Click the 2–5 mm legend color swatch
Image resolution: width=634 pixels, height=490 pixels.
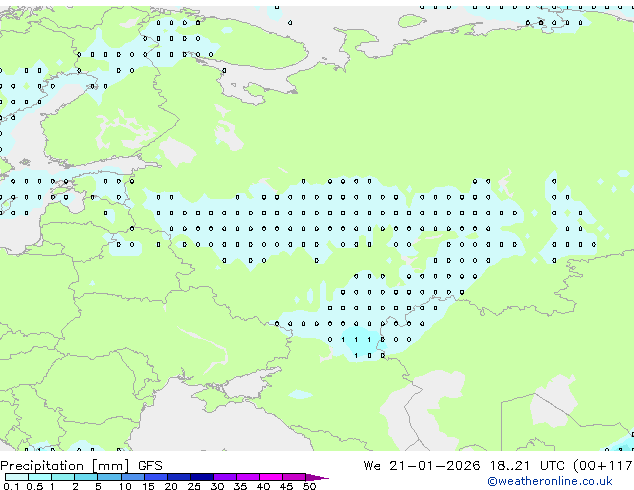coord(86,477)
